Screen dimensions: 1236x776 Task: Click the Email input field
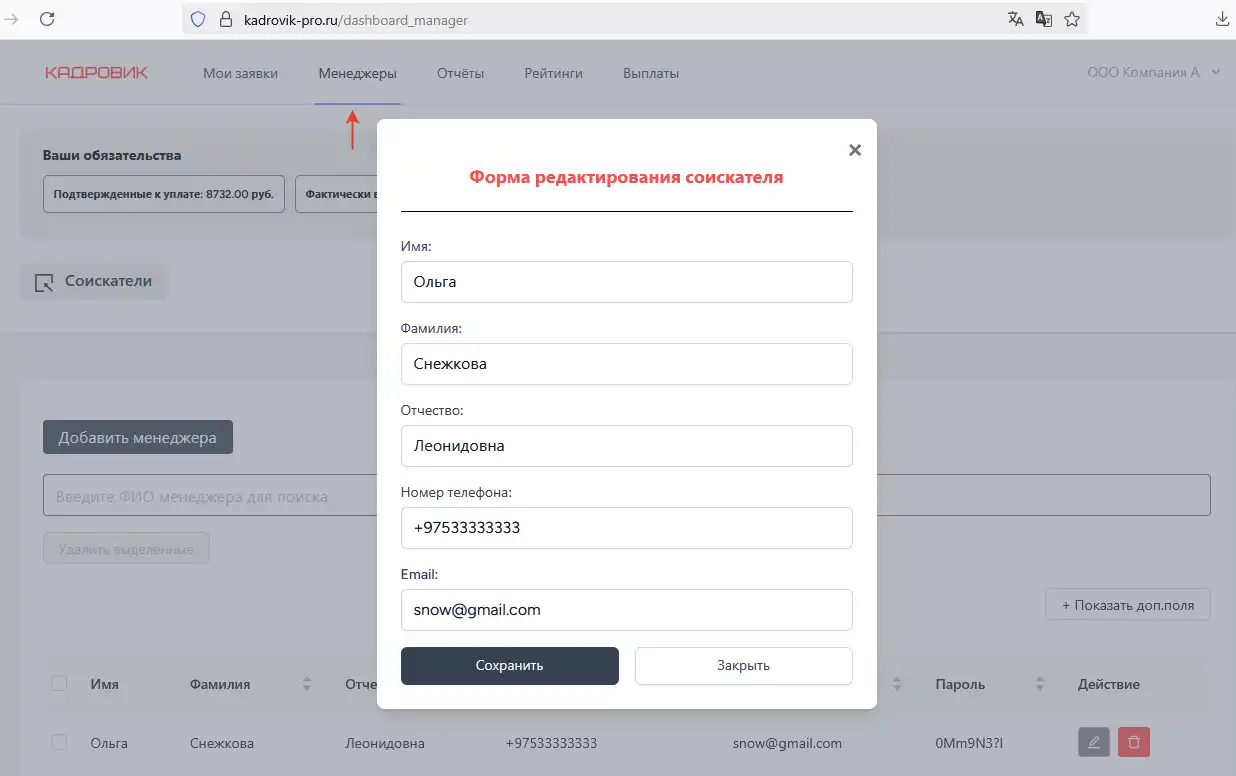[x=626, y=610]
